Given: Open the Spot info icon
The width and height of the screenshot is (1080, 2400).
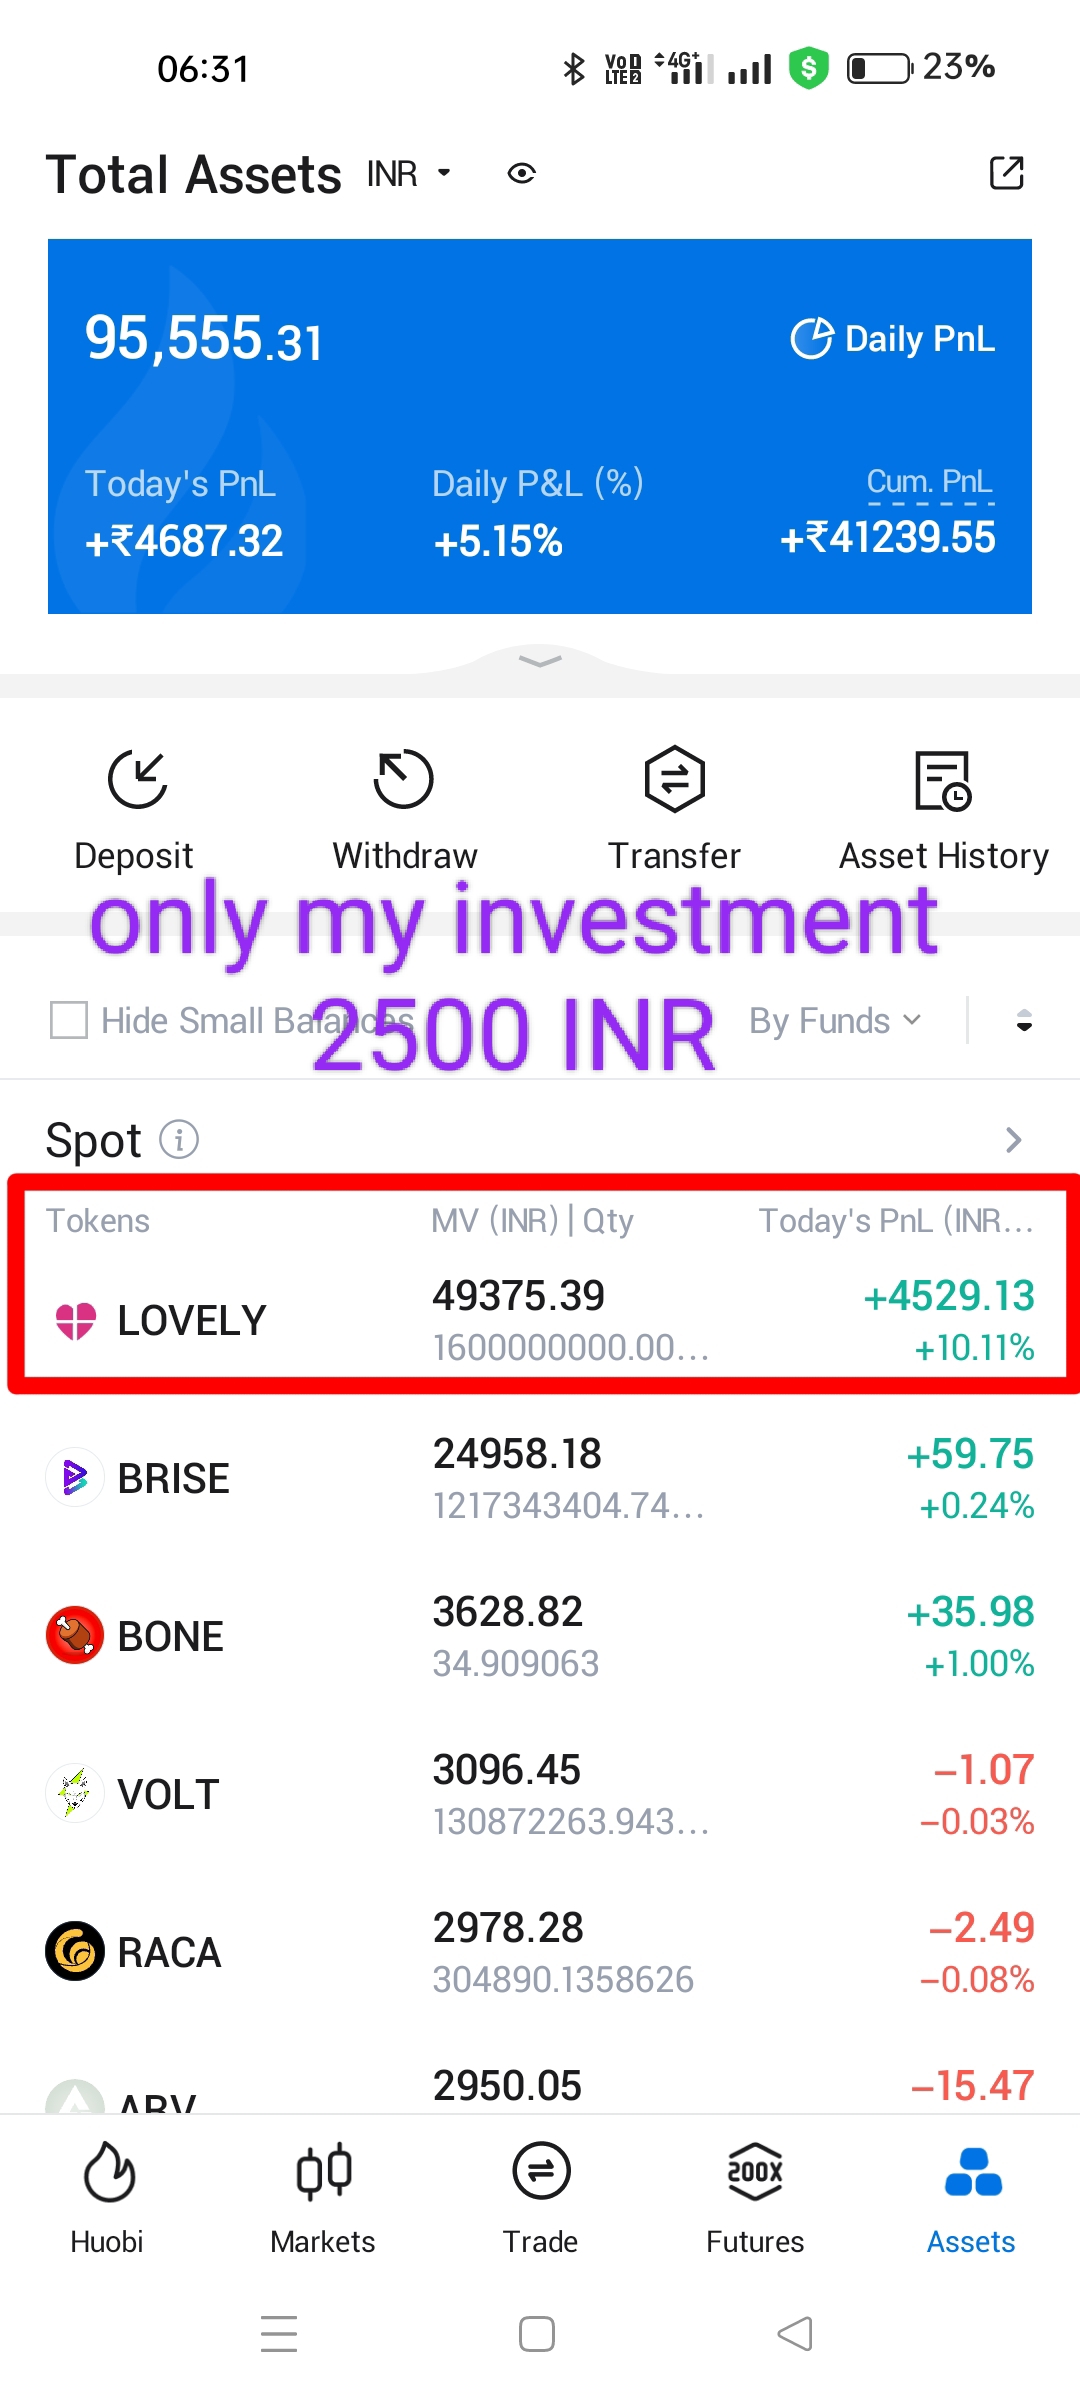Looking at the screenshot, I should (179, 1139).
